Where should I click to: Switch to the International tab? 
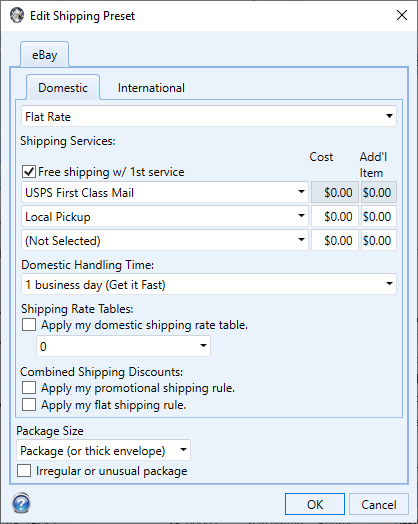point(151,88)
